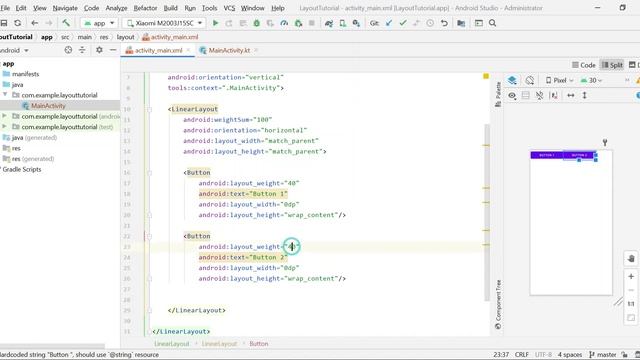Close the activity_main.xml tab
This screenshot has width=640, height=360.
coord(188,50)
